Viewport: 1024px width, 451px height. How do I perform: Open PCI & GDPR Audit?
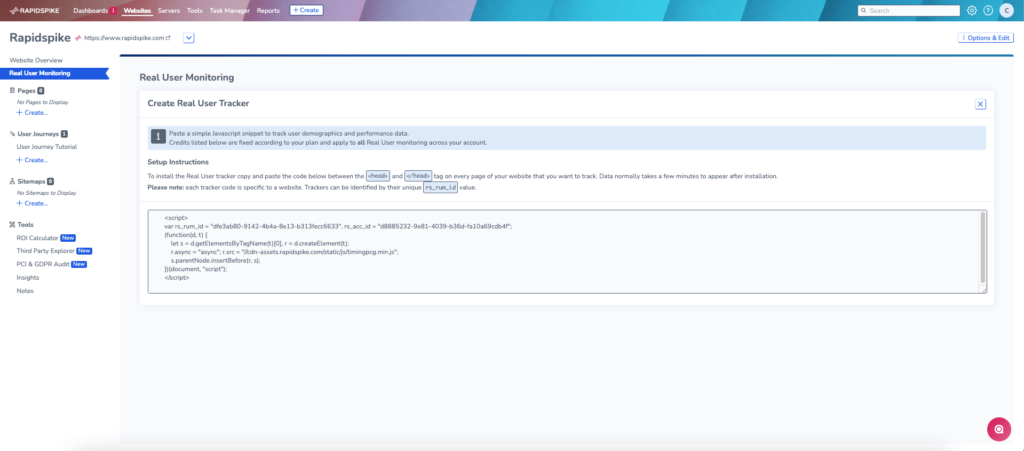[43, 264]
